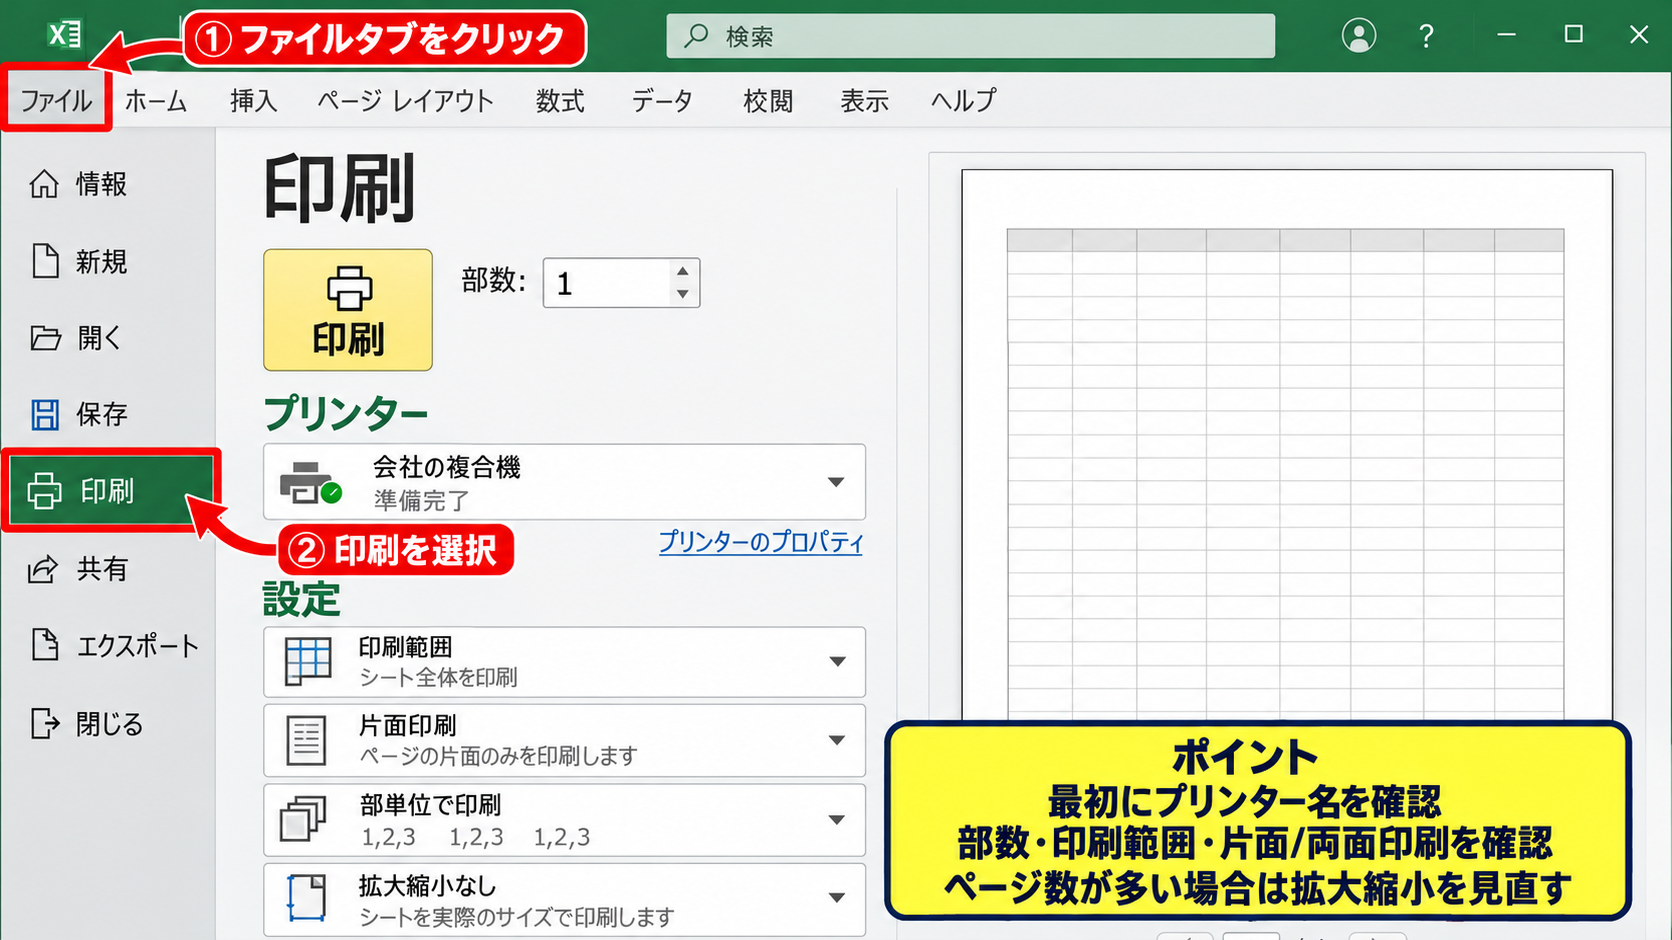Image resolution: width=1672 pixels, height=940 pixels.
Task: Click the 開く folder icon
Action: (x=45, y=338)
